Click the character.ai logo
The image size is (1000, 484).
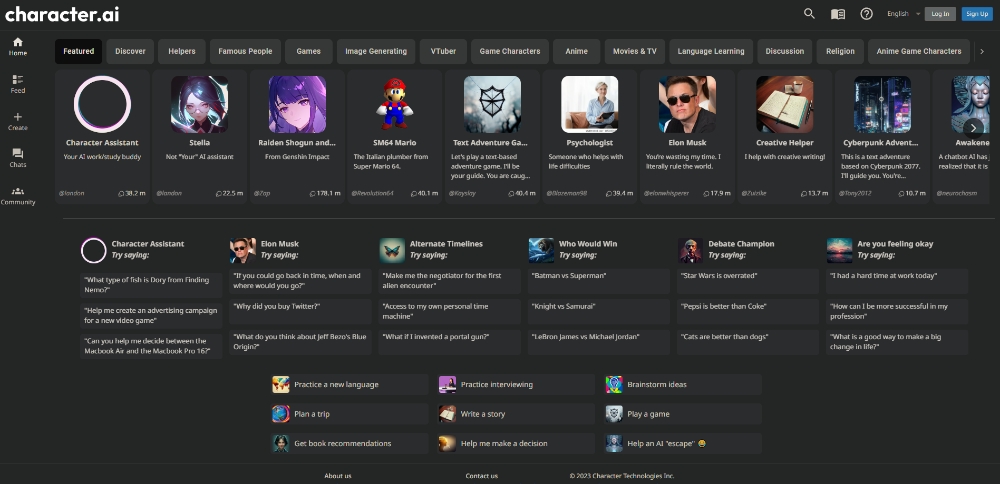click(62, 14)
